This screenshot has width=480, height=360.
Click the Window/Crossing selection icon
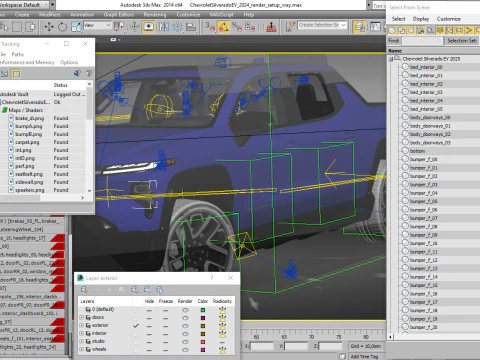pyautogui.click(x=30, y=27)
